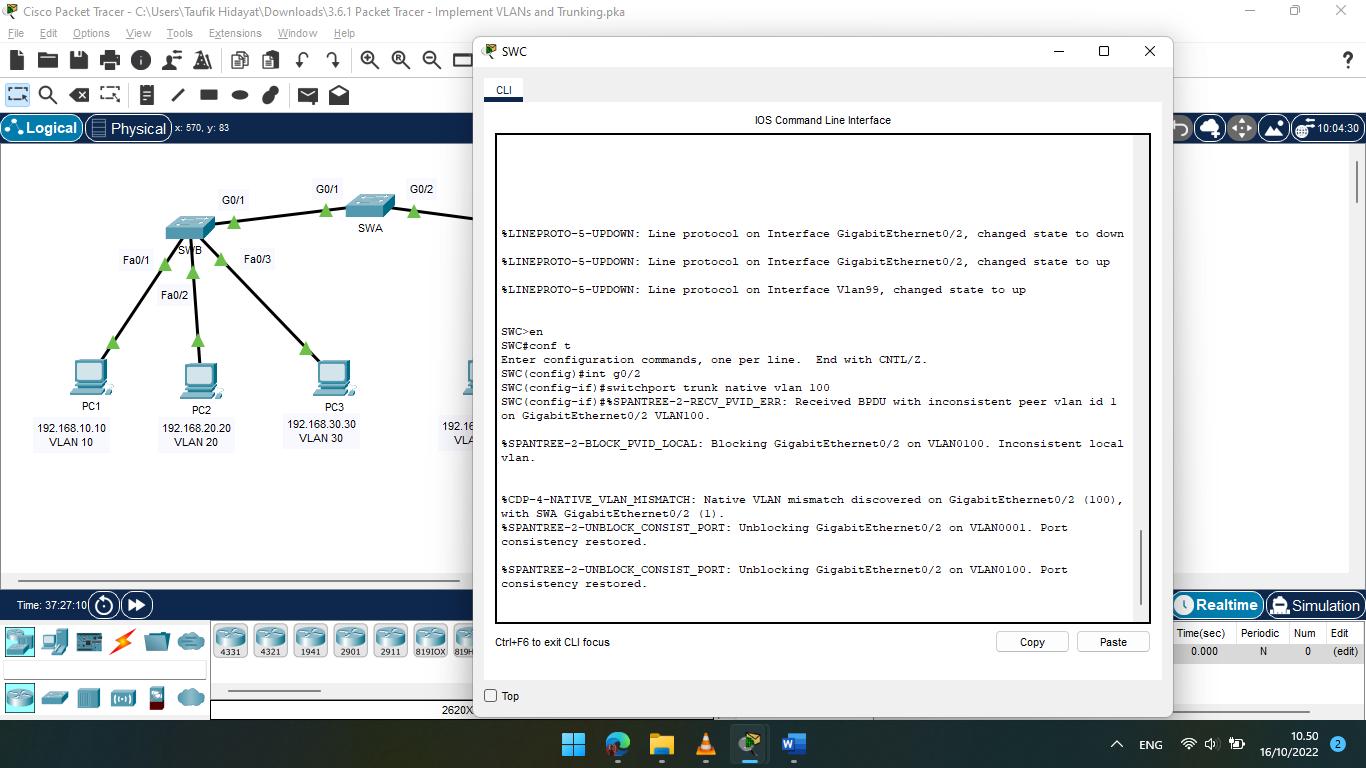Switch to Simulation mode
Screen dimensions: 1366x768
coord(1315,605)
